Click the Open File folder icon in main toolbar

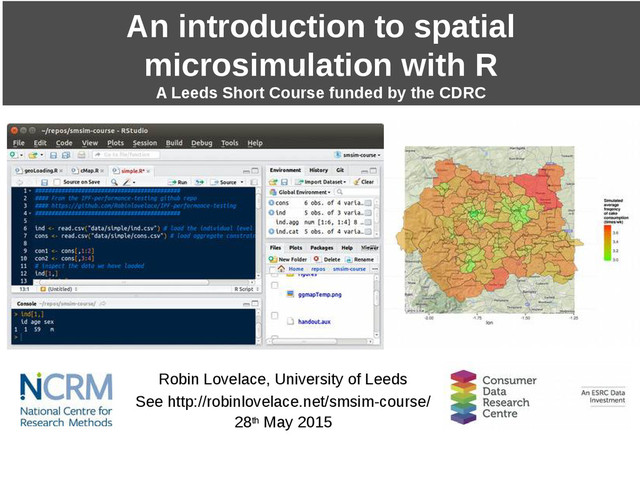click(x=33, y=155)
